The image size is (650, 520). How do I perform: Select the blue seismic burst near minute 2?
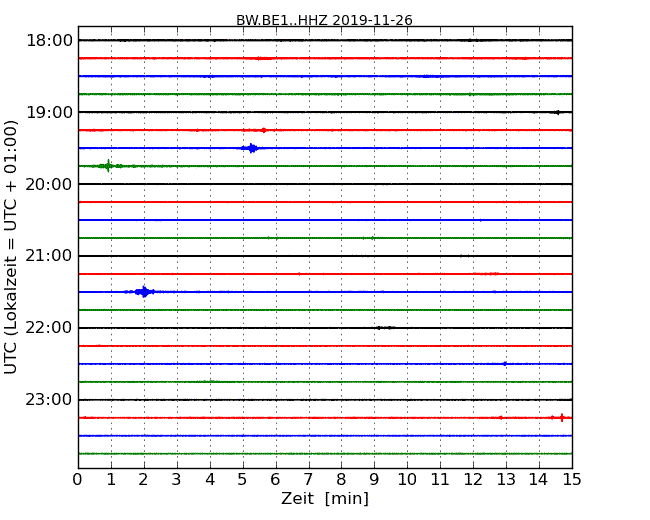click(144, 292)
